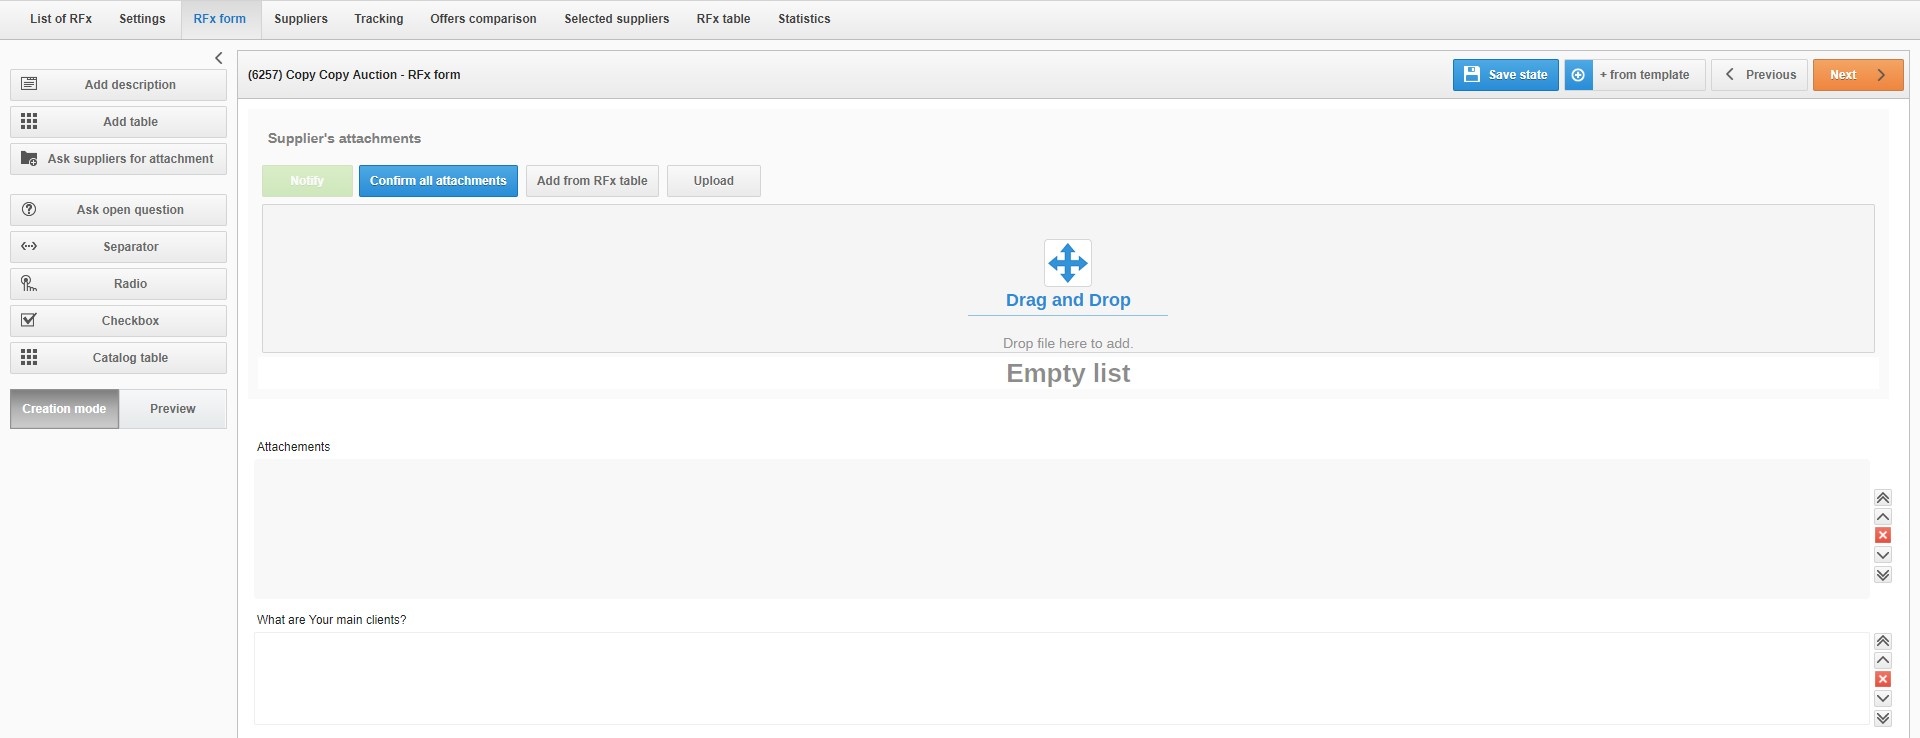Click the Add description list icon
The height and width of the screenshot is (738, 1920).
coord(29,85)
